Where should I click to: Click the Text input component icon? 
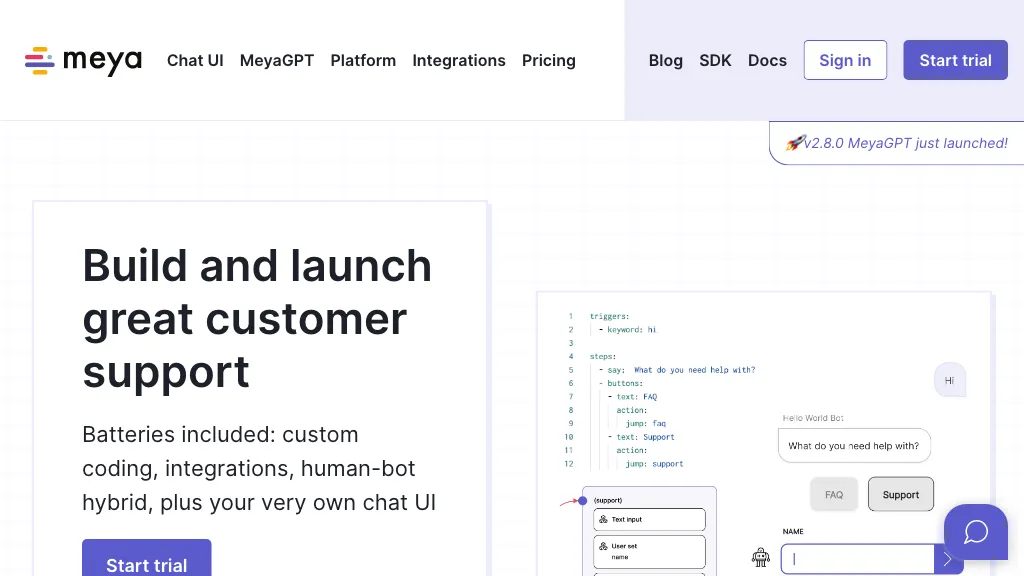604,520
